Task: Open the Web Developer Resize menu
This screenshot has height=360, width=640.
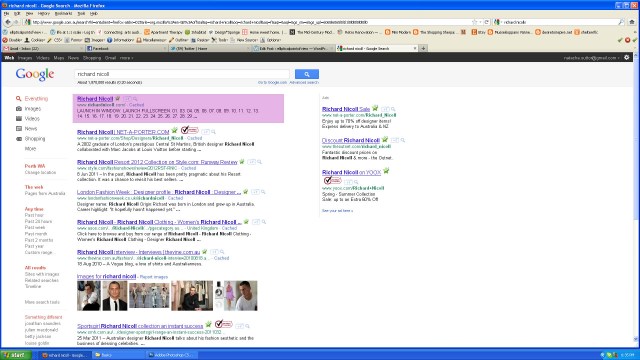Action: [x=200, y=40]
